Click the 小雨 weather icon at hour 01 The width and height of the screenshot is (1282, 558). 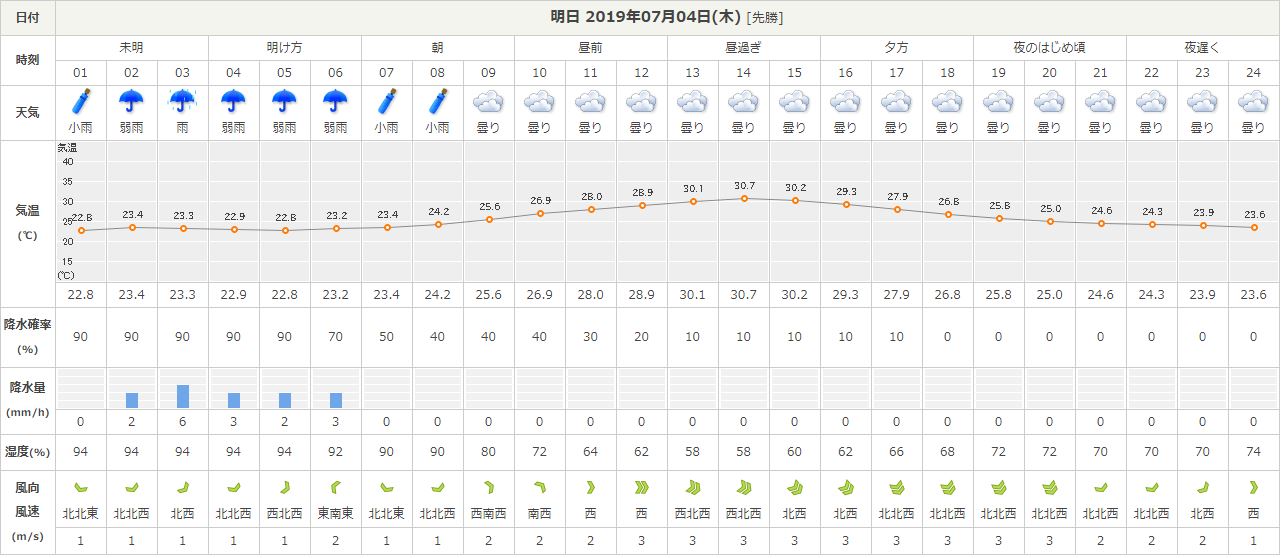coord(81,102)
